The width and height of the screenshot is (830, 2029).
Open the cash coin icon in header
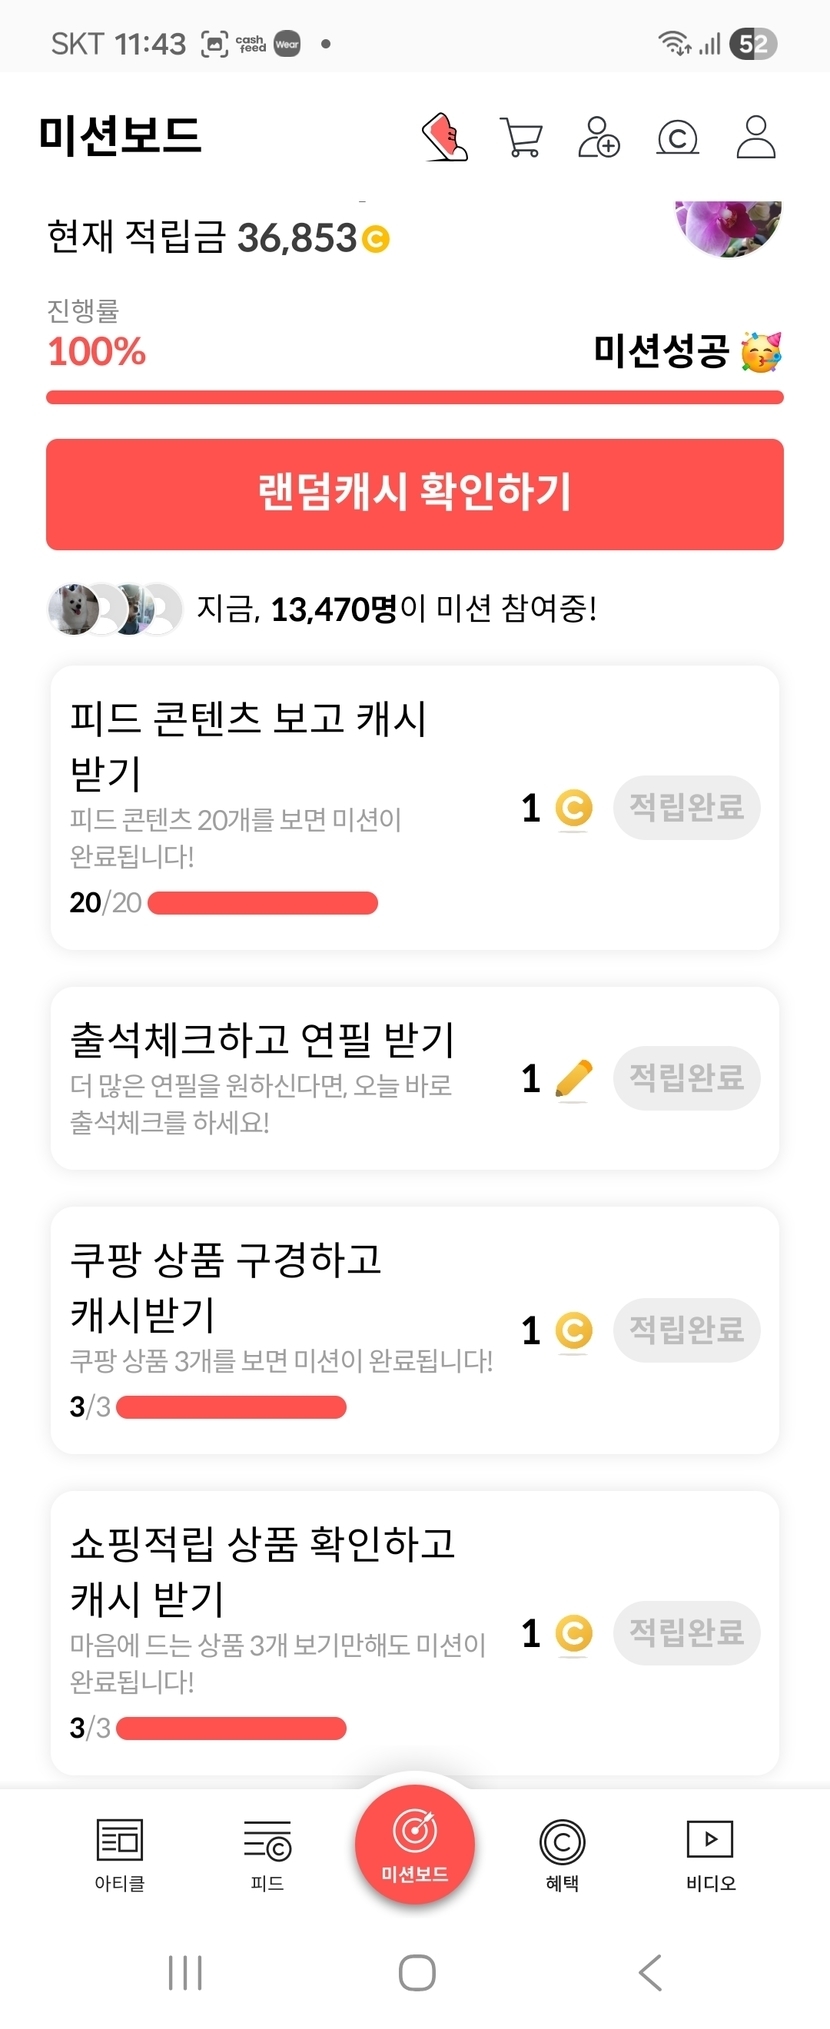pyautogui.click(x=677, y=137)
